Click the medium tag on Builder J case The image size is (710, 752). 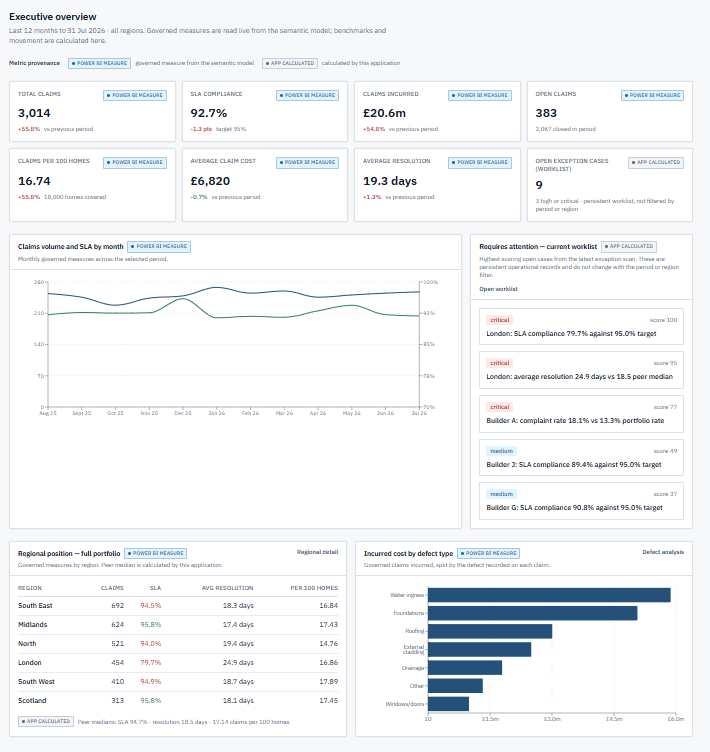501,451
